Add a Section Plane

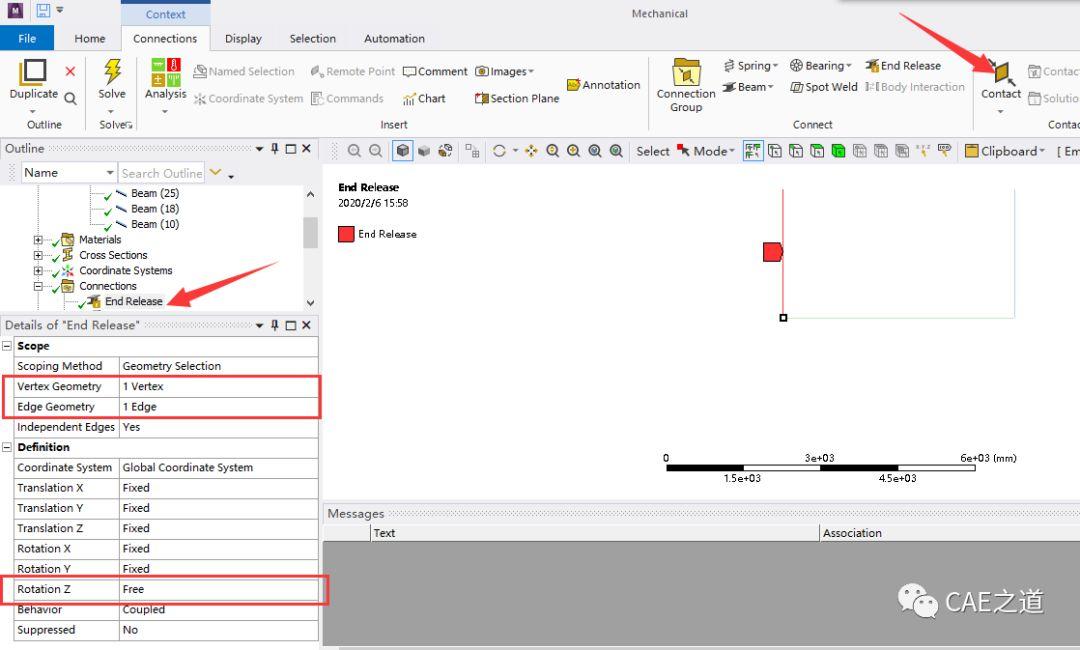point(517,98)
